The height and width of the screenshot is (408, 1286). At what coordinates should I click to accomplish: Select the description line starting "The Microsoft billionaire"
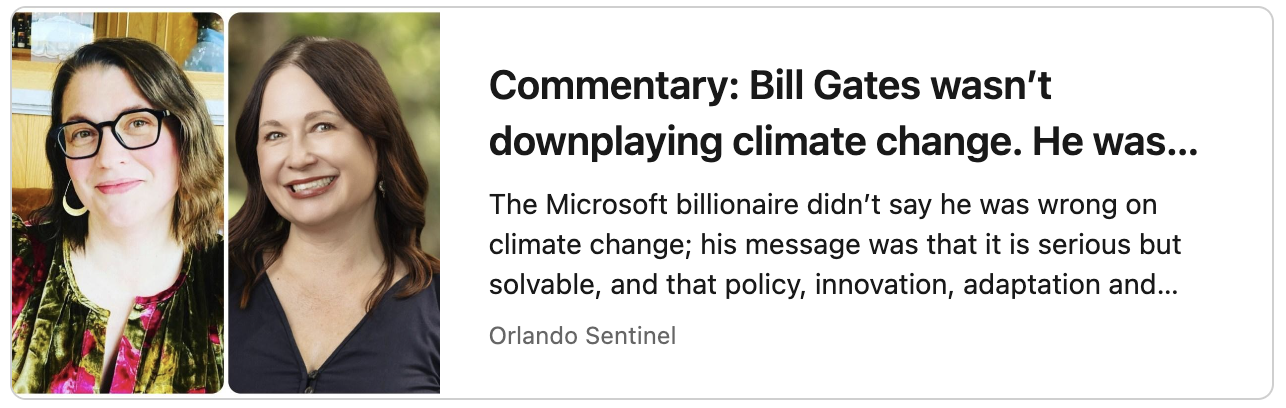(822, 205)
